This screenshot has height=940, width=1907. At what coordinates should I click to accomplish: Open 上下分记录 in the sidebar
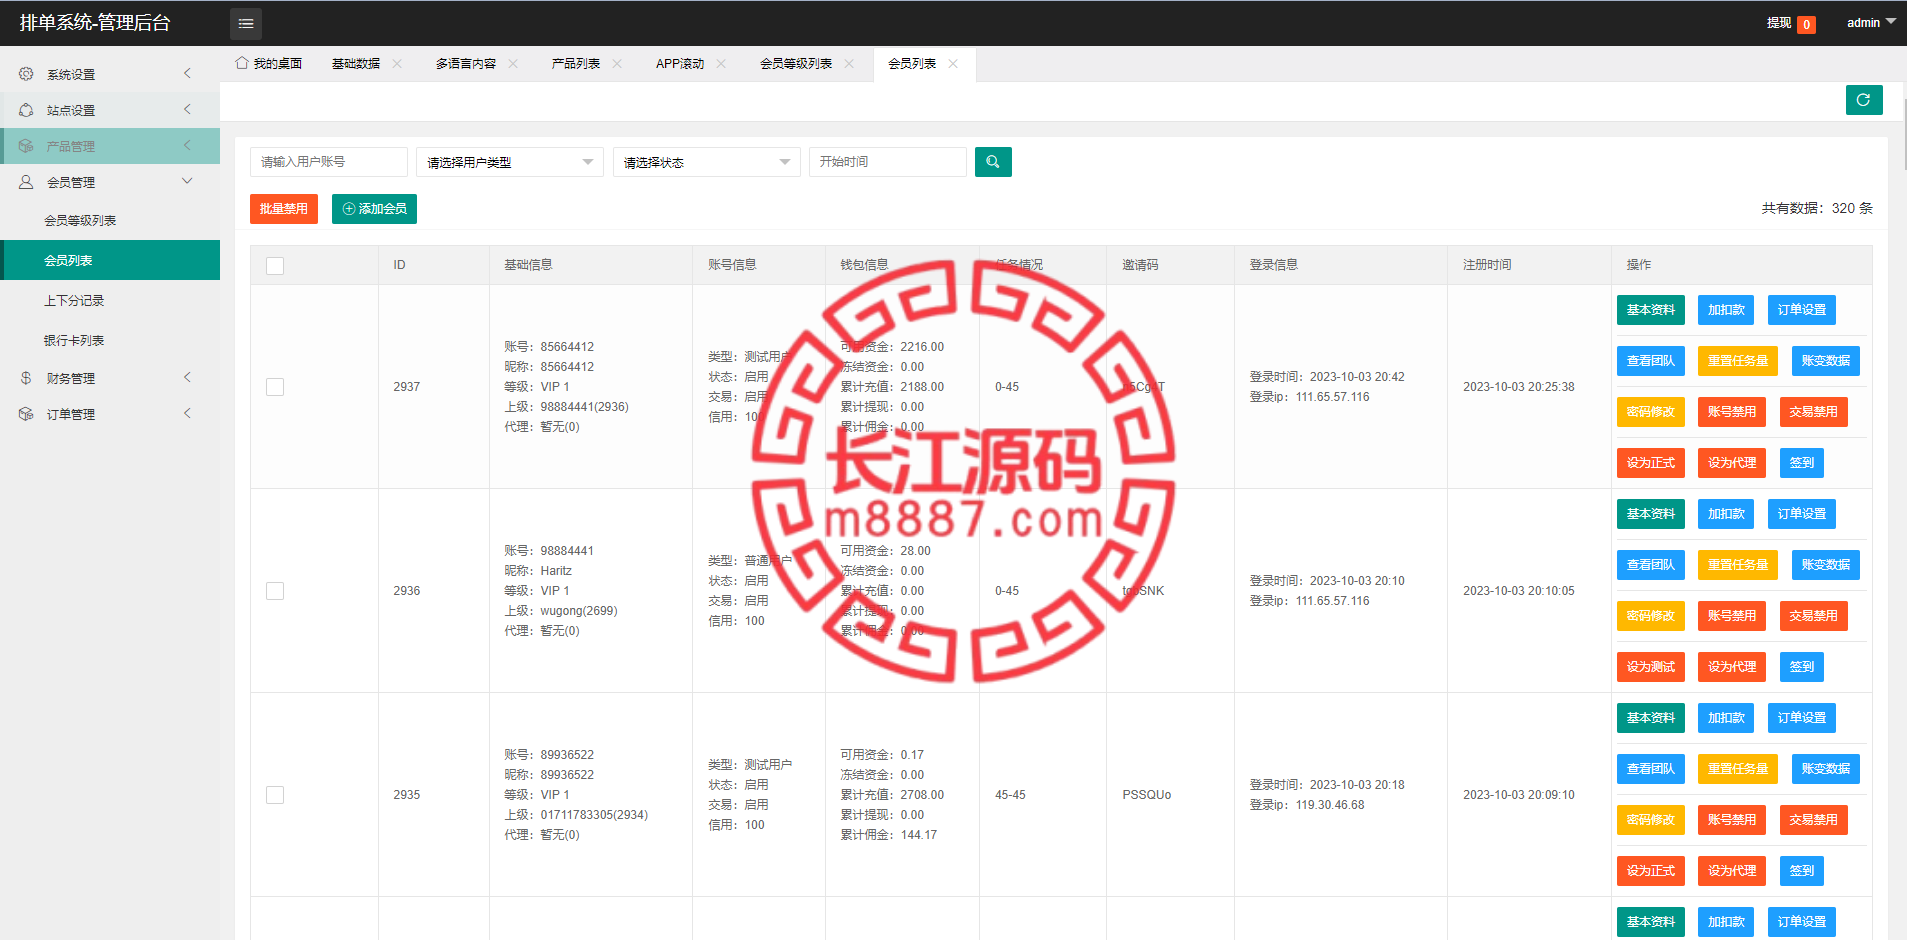[110, 300]
